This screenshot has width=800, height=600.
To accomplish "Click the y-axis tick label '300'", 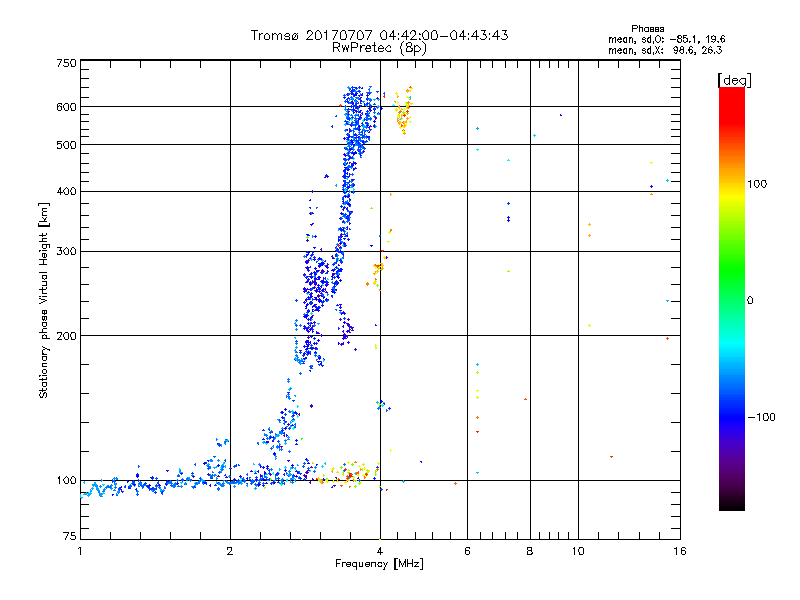I will pyautogui.click(x=66, y=251).
